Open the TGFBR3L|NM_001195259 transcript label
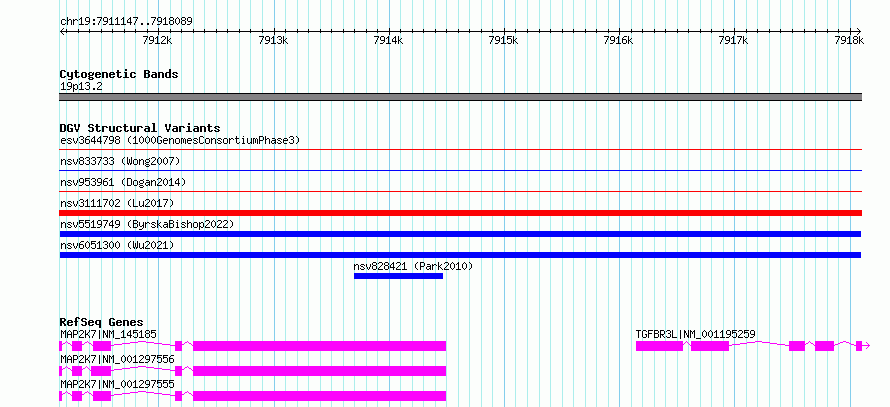Viewport: 890px width, 407px height. 695,334
